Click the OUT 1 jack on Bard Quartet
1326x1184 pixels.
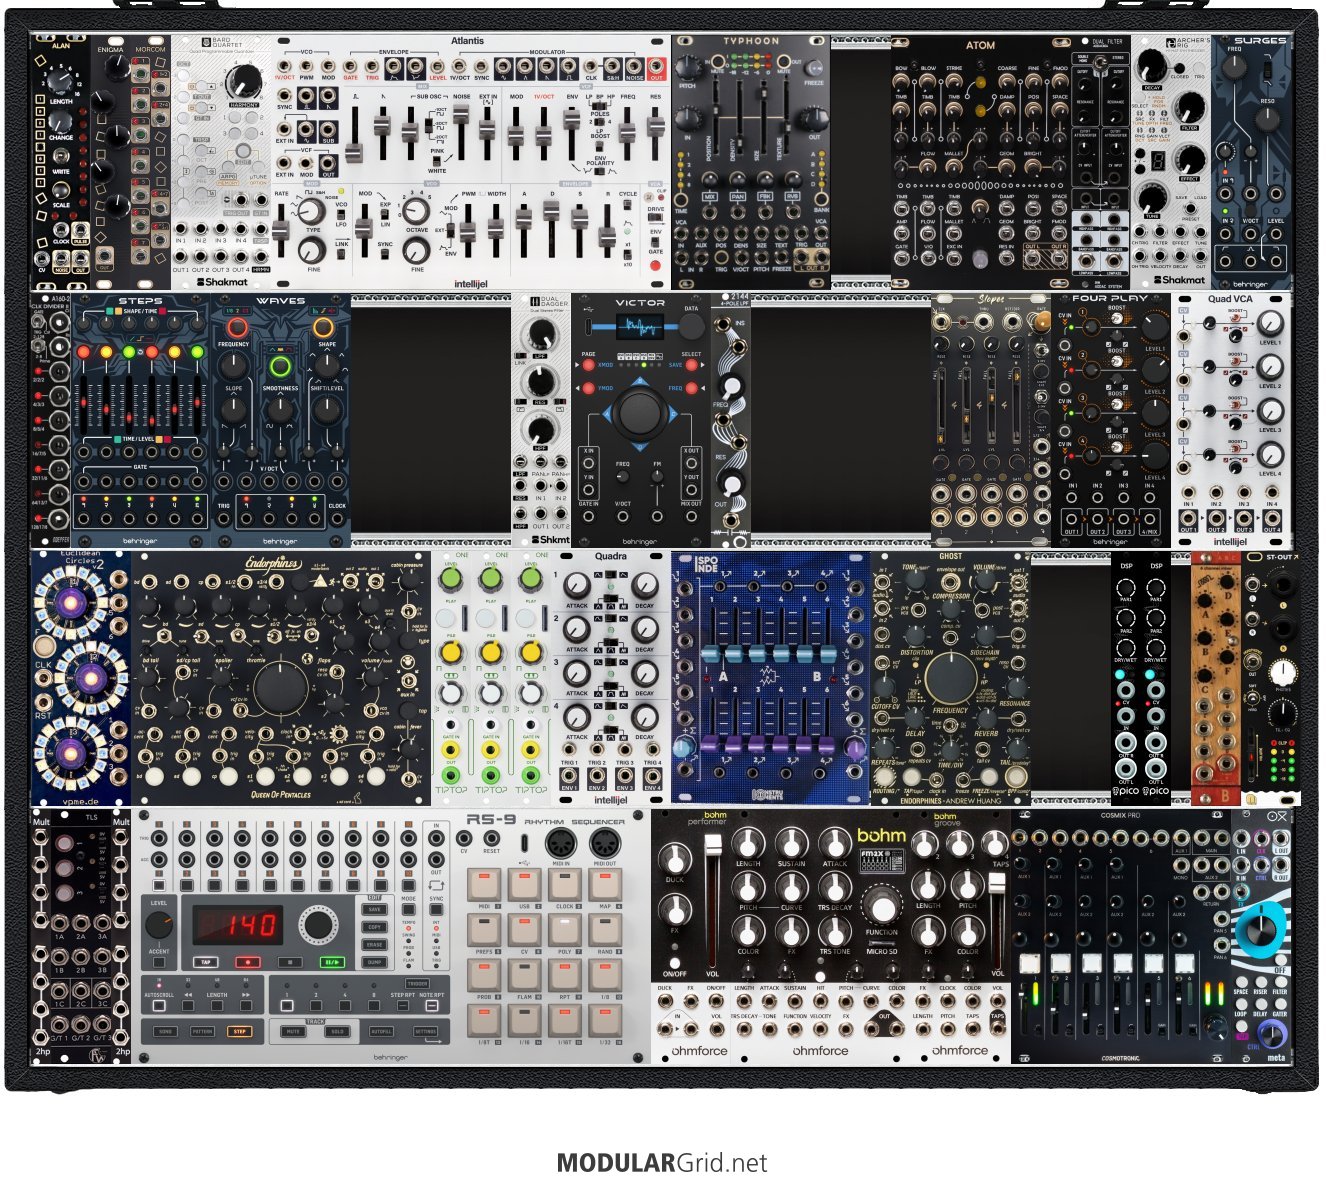point(181,258)
